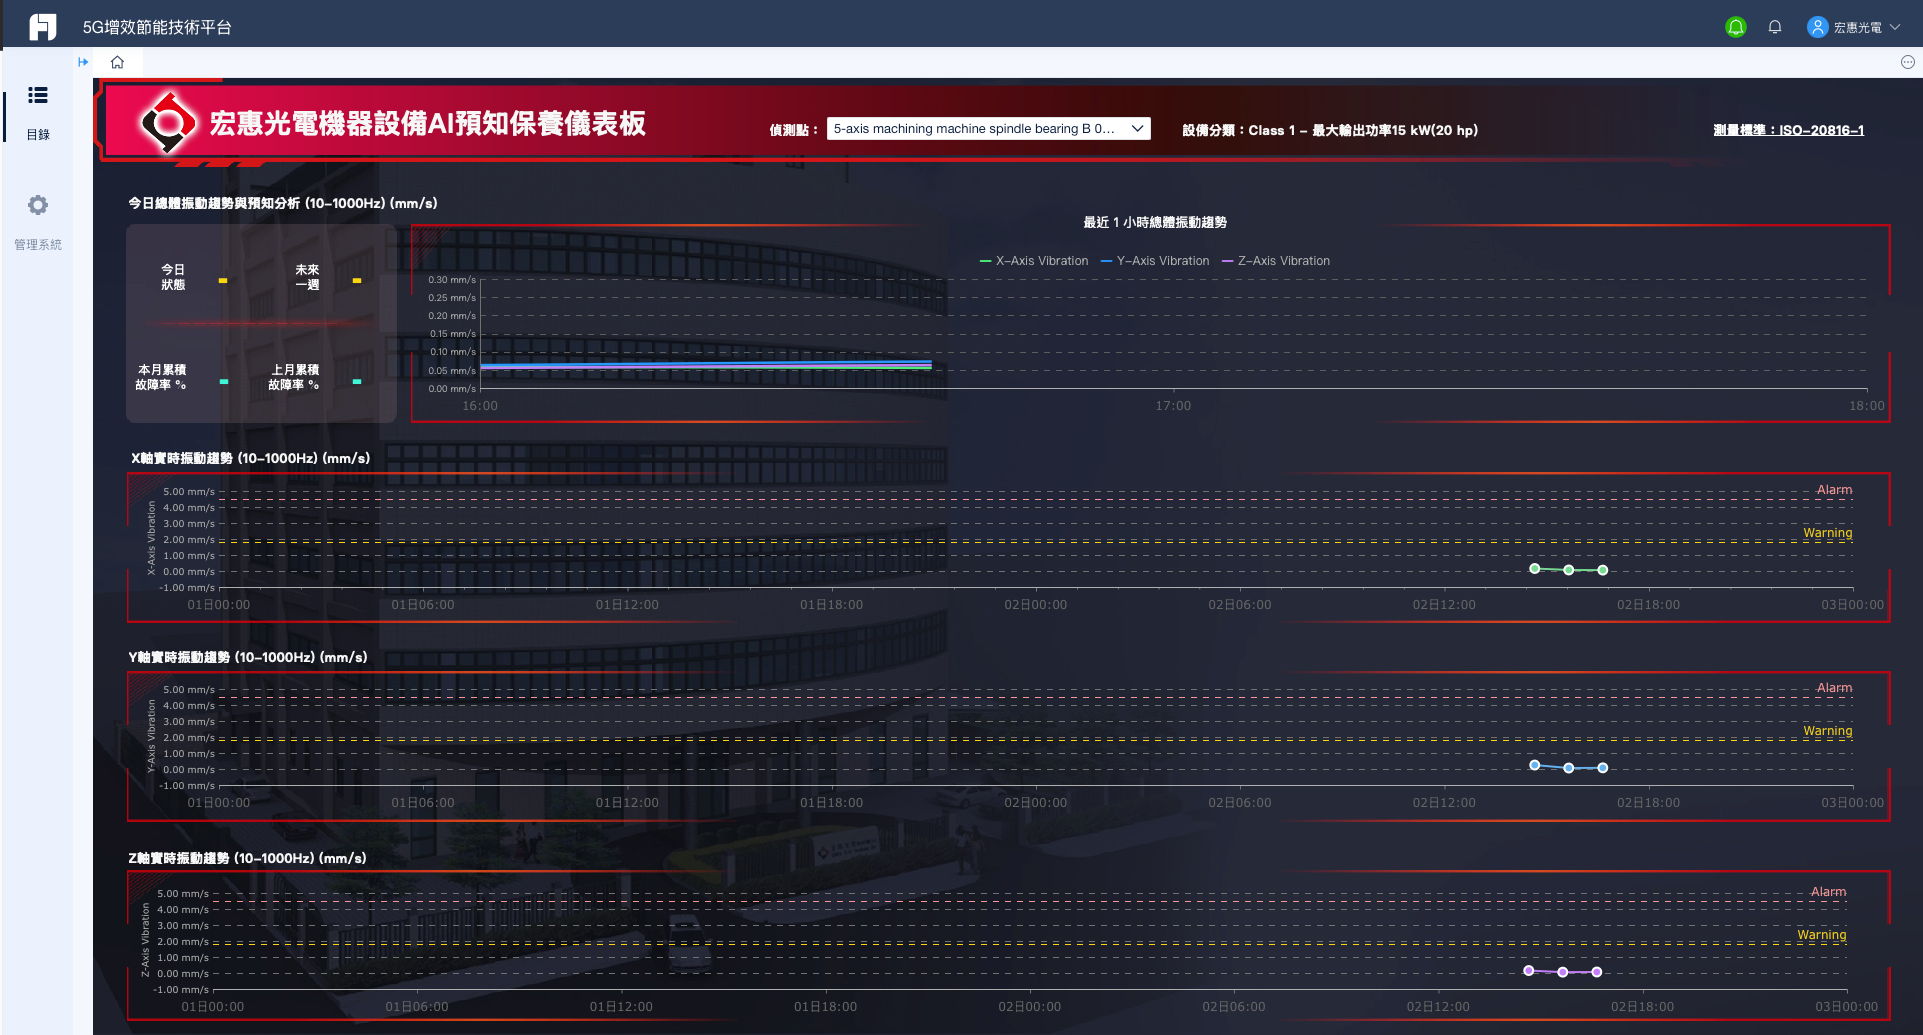Collapse sidebar using the arrow toggle icon
The image size is (1923, 1035).
[83, 62]
